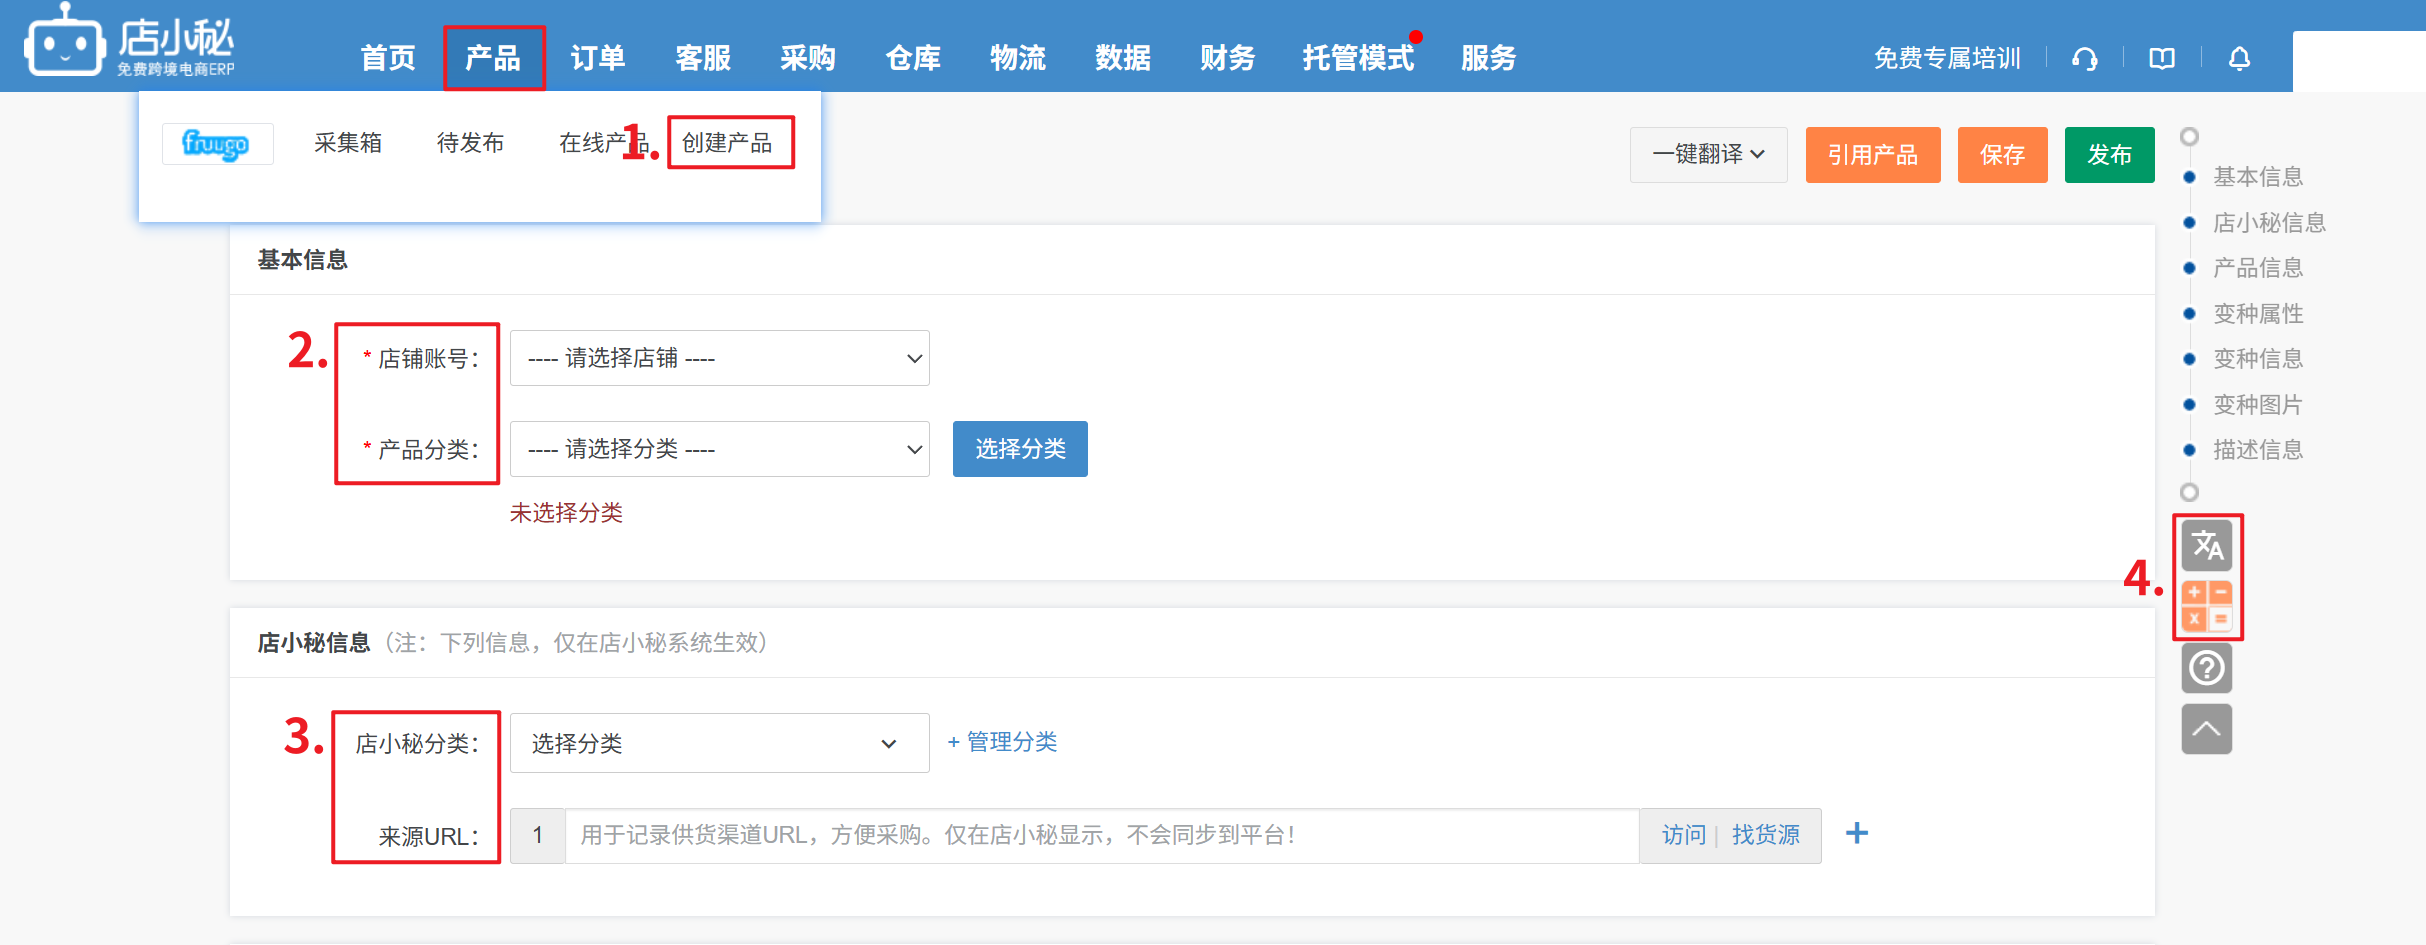Click the translate tool icon in sidebar
Viewport: 2426px width, 945px height.
[x=2206, y=546]
